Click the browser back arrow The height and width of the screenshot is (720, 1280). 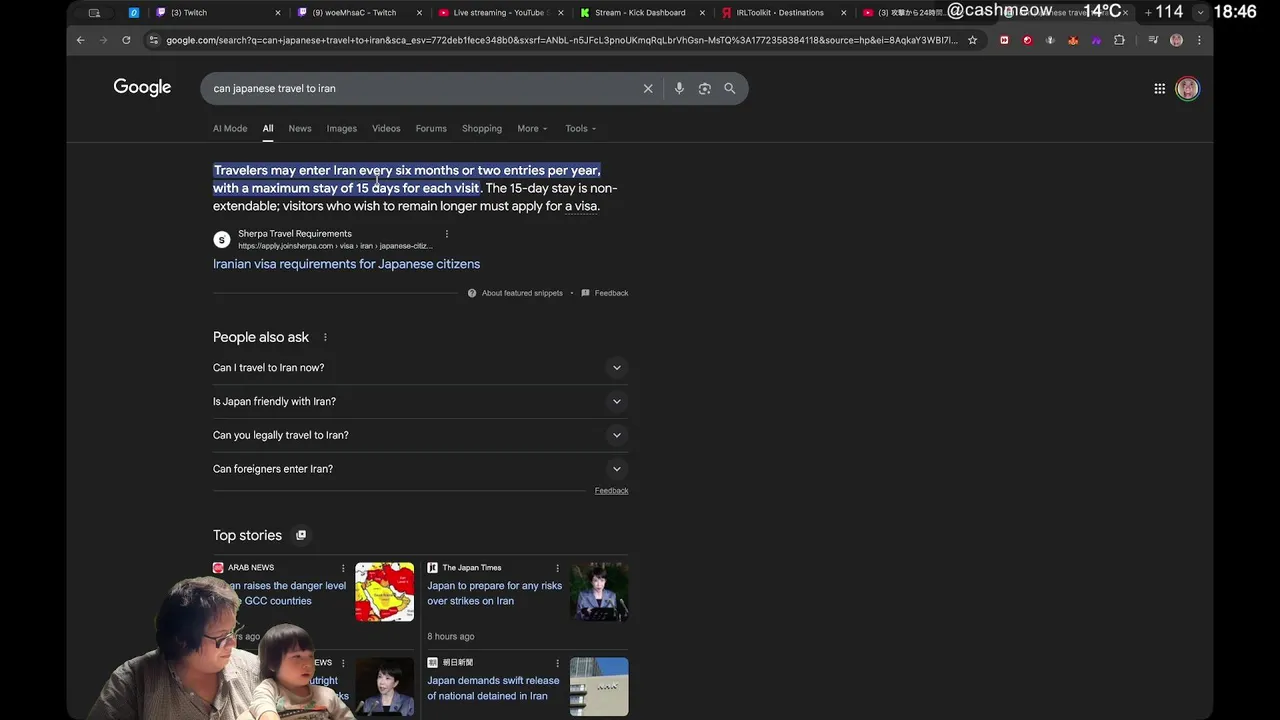click(x=81, y=40)
